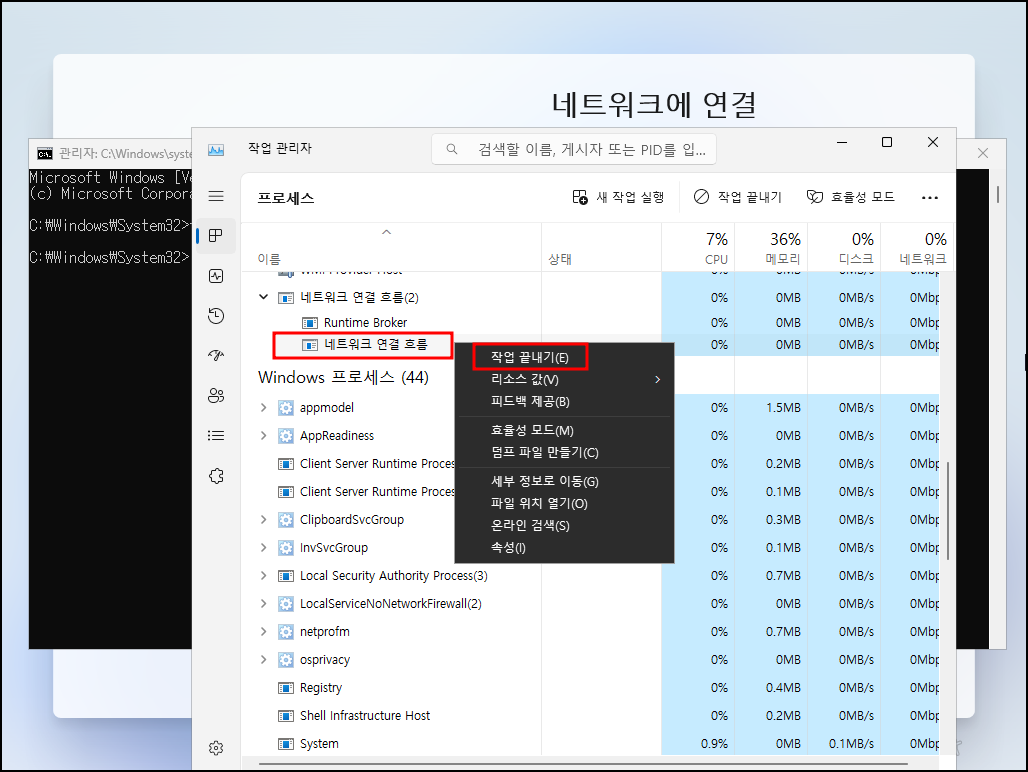
Task: Click the AppReadiness gear icon
Action: point(286,436)
